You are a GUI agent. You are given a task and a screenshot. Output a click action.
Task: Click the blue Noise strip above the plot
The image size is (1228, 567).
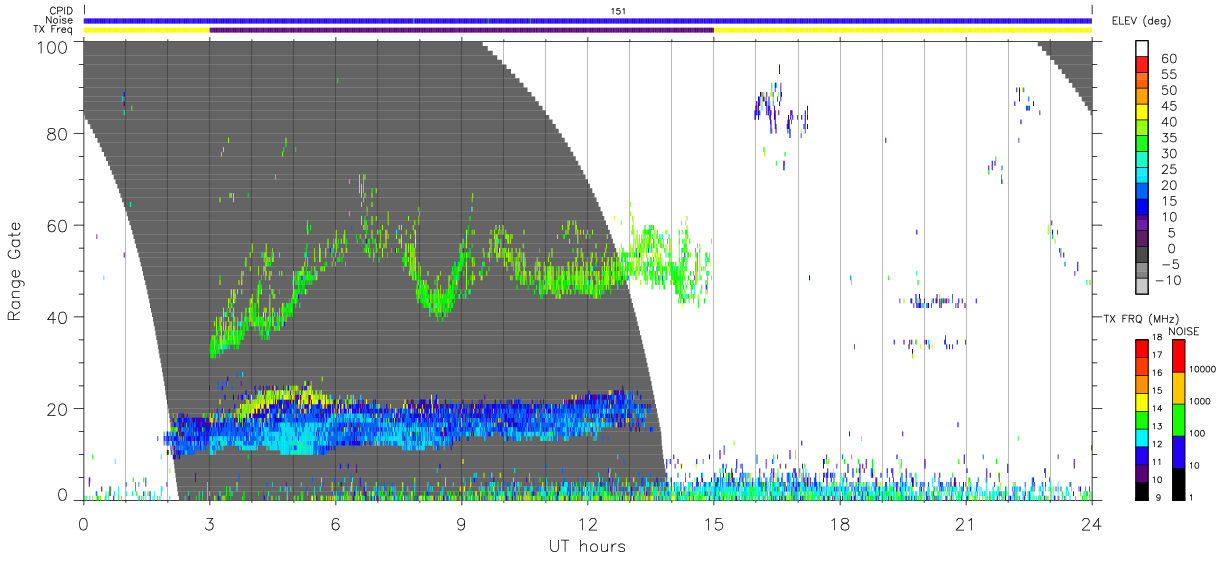click(587, 20)
